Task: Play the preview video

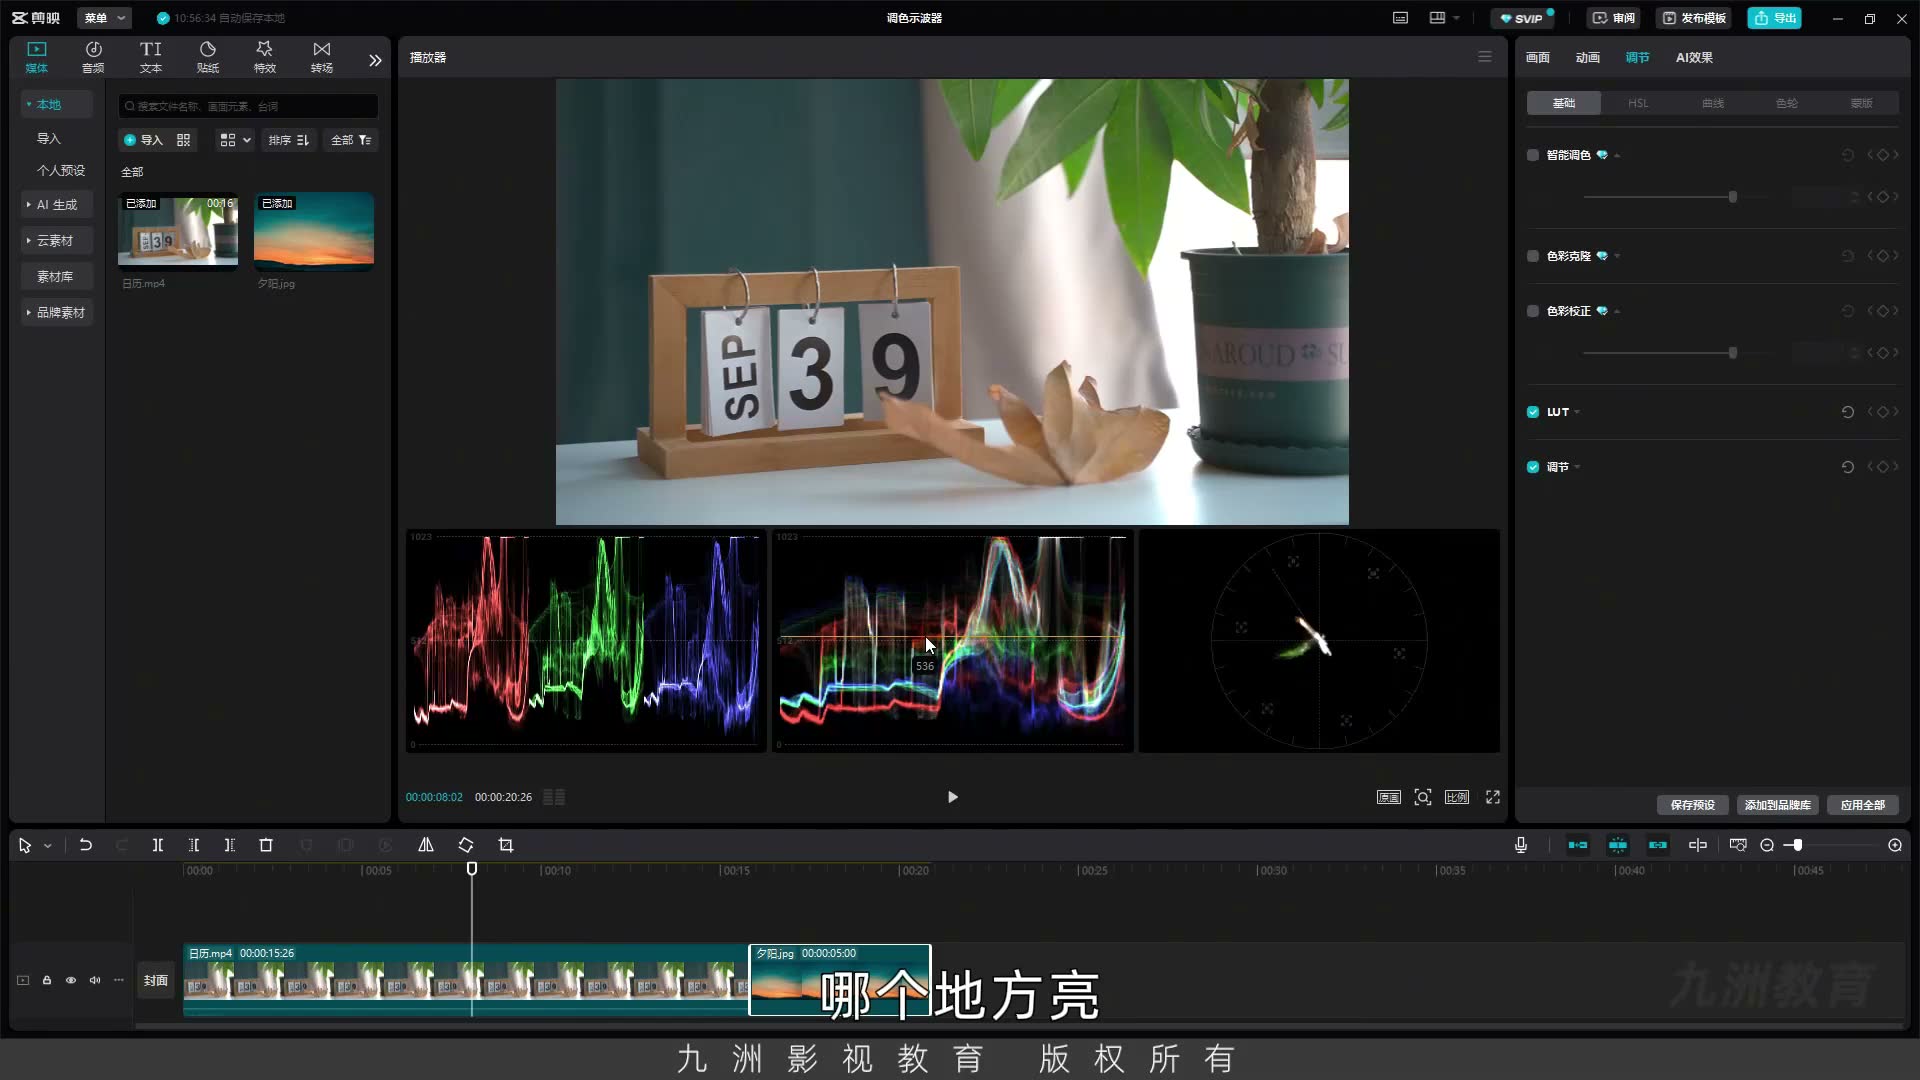Action: 952,797
